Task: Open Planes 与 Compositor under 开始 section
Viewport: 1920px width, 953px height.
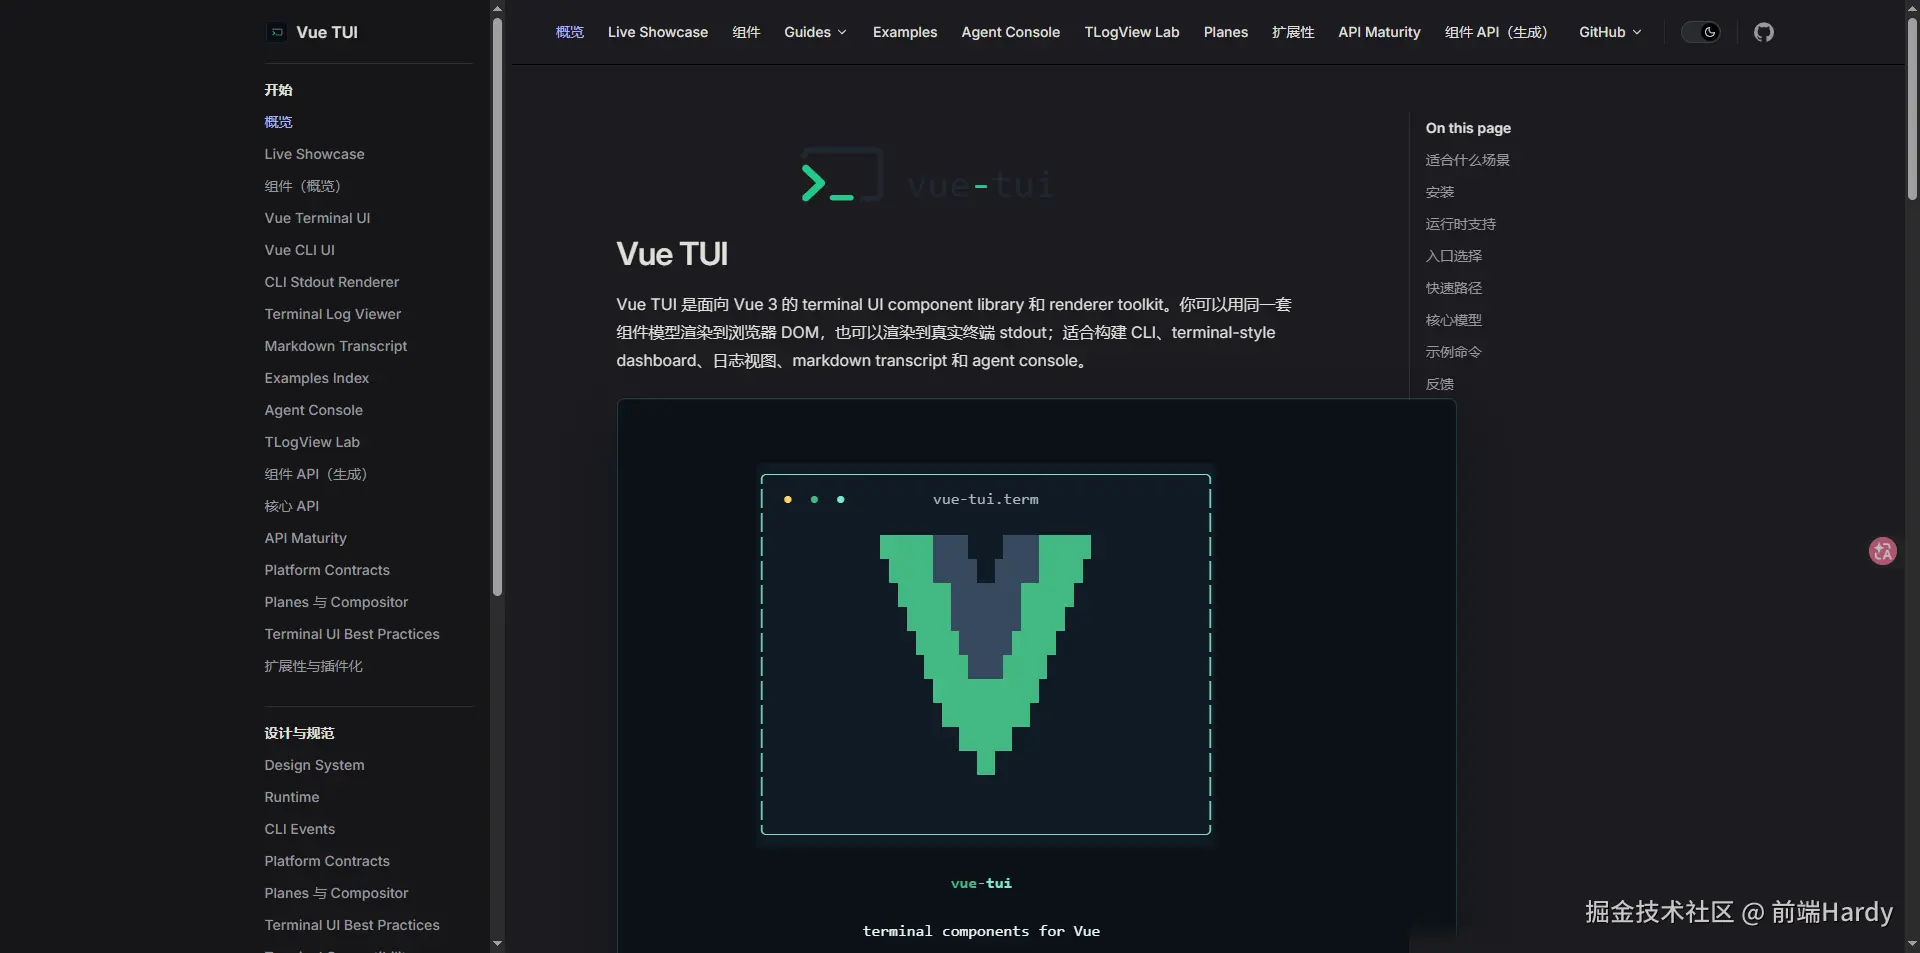Action: click(336, 602)
